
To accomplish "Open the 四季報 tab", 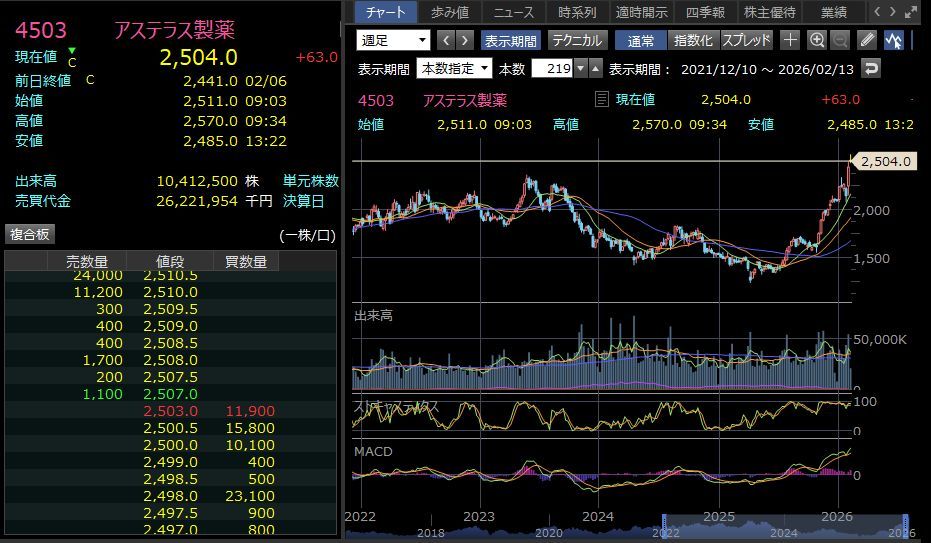I will click(705, 12).
